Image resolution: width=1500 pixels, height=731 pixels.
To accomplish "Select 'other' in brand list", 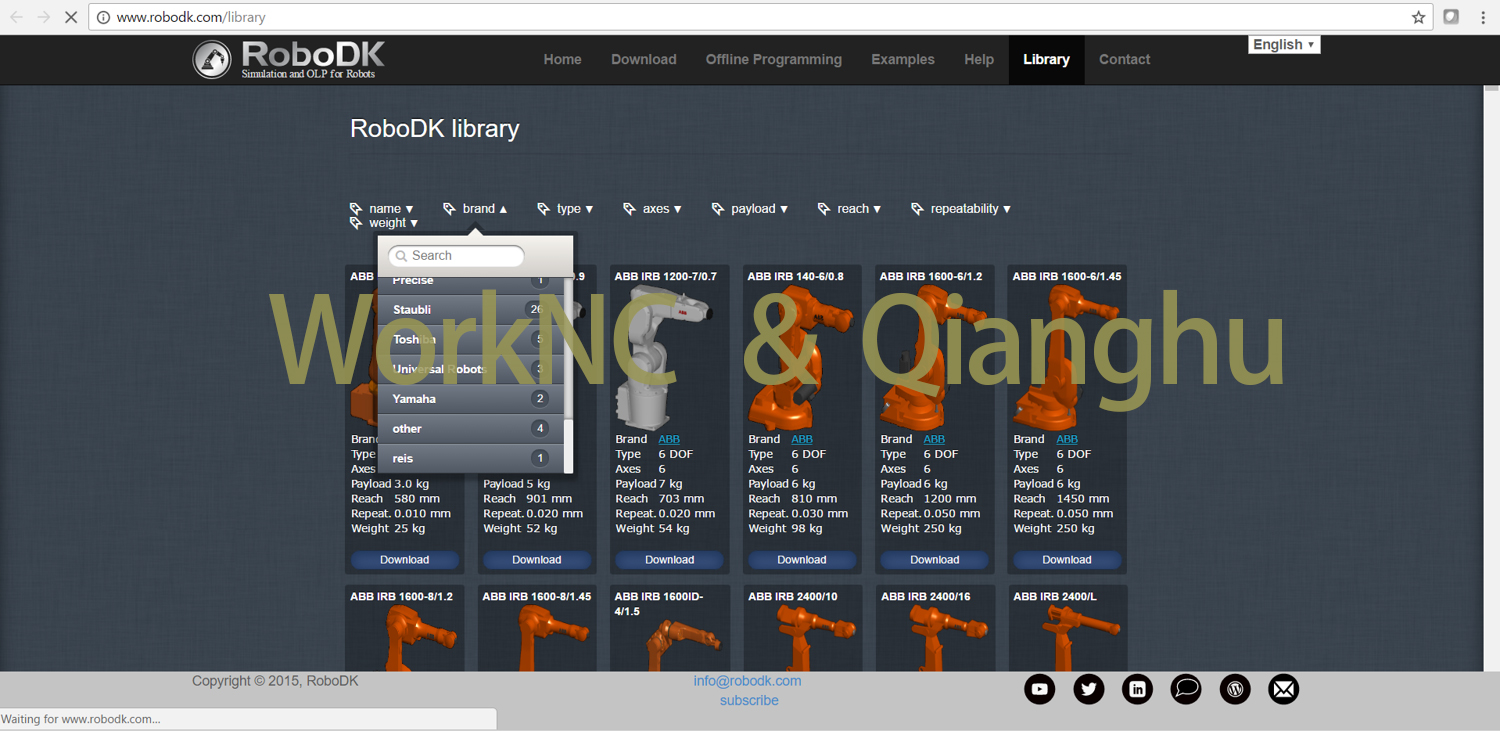I will pyautogui.click(x=470, y=429).
